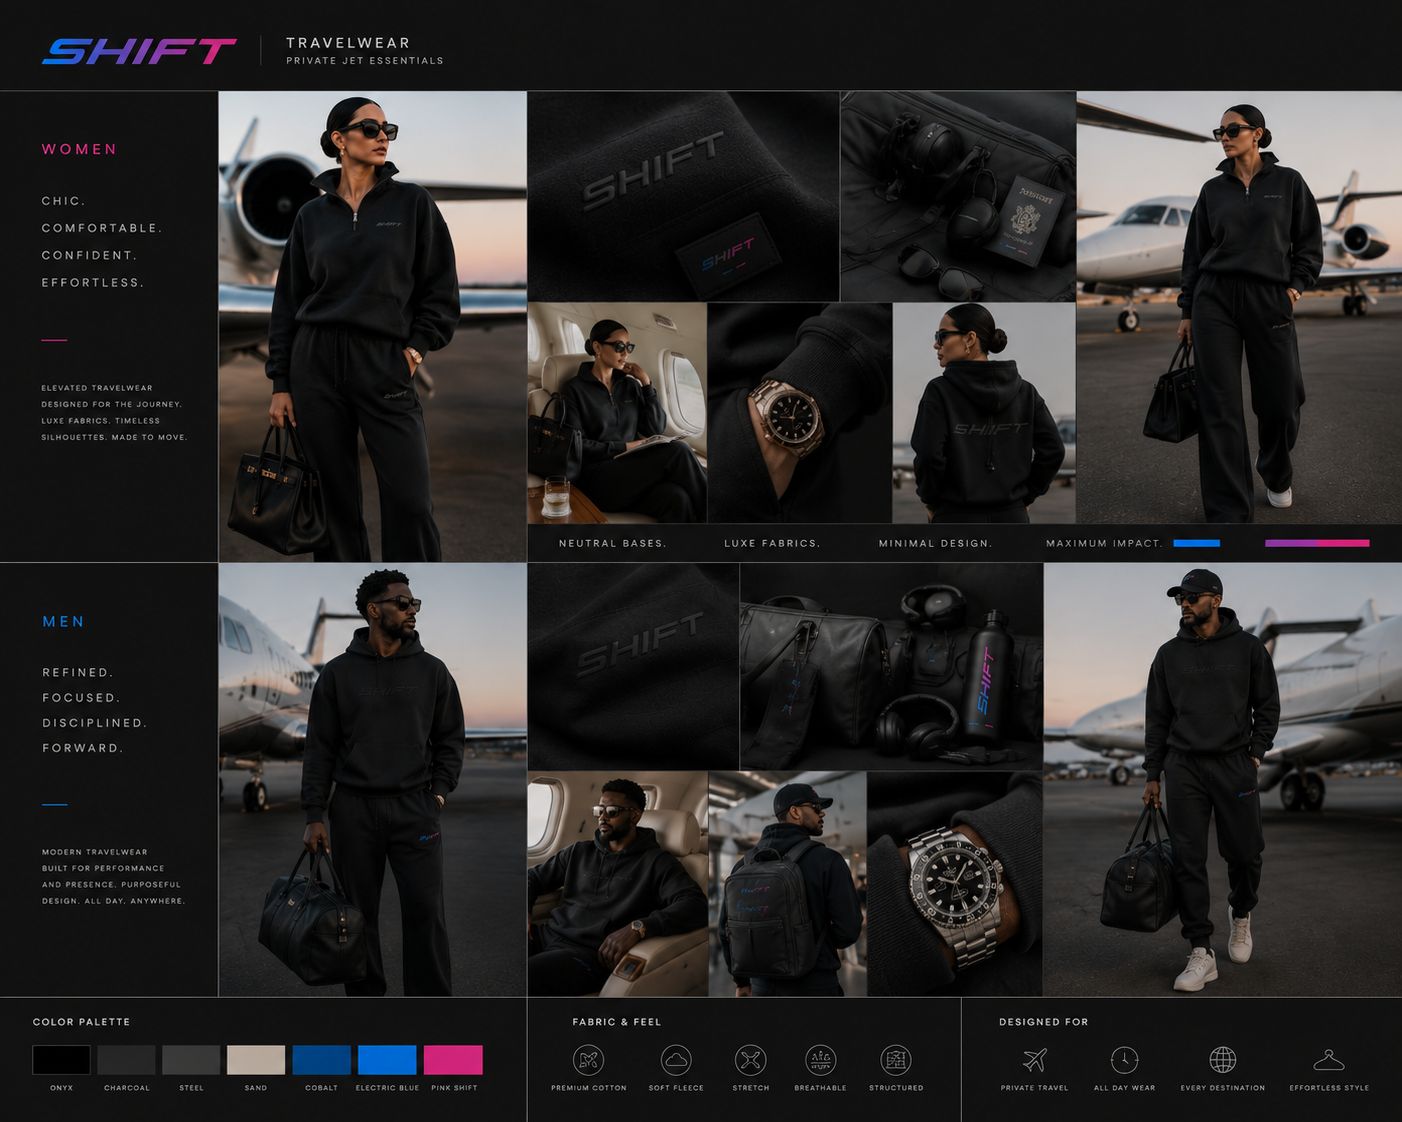Click the All Day Wear clock icon
The height and width of the screenshot is (1122, 1402).
1124,1060
